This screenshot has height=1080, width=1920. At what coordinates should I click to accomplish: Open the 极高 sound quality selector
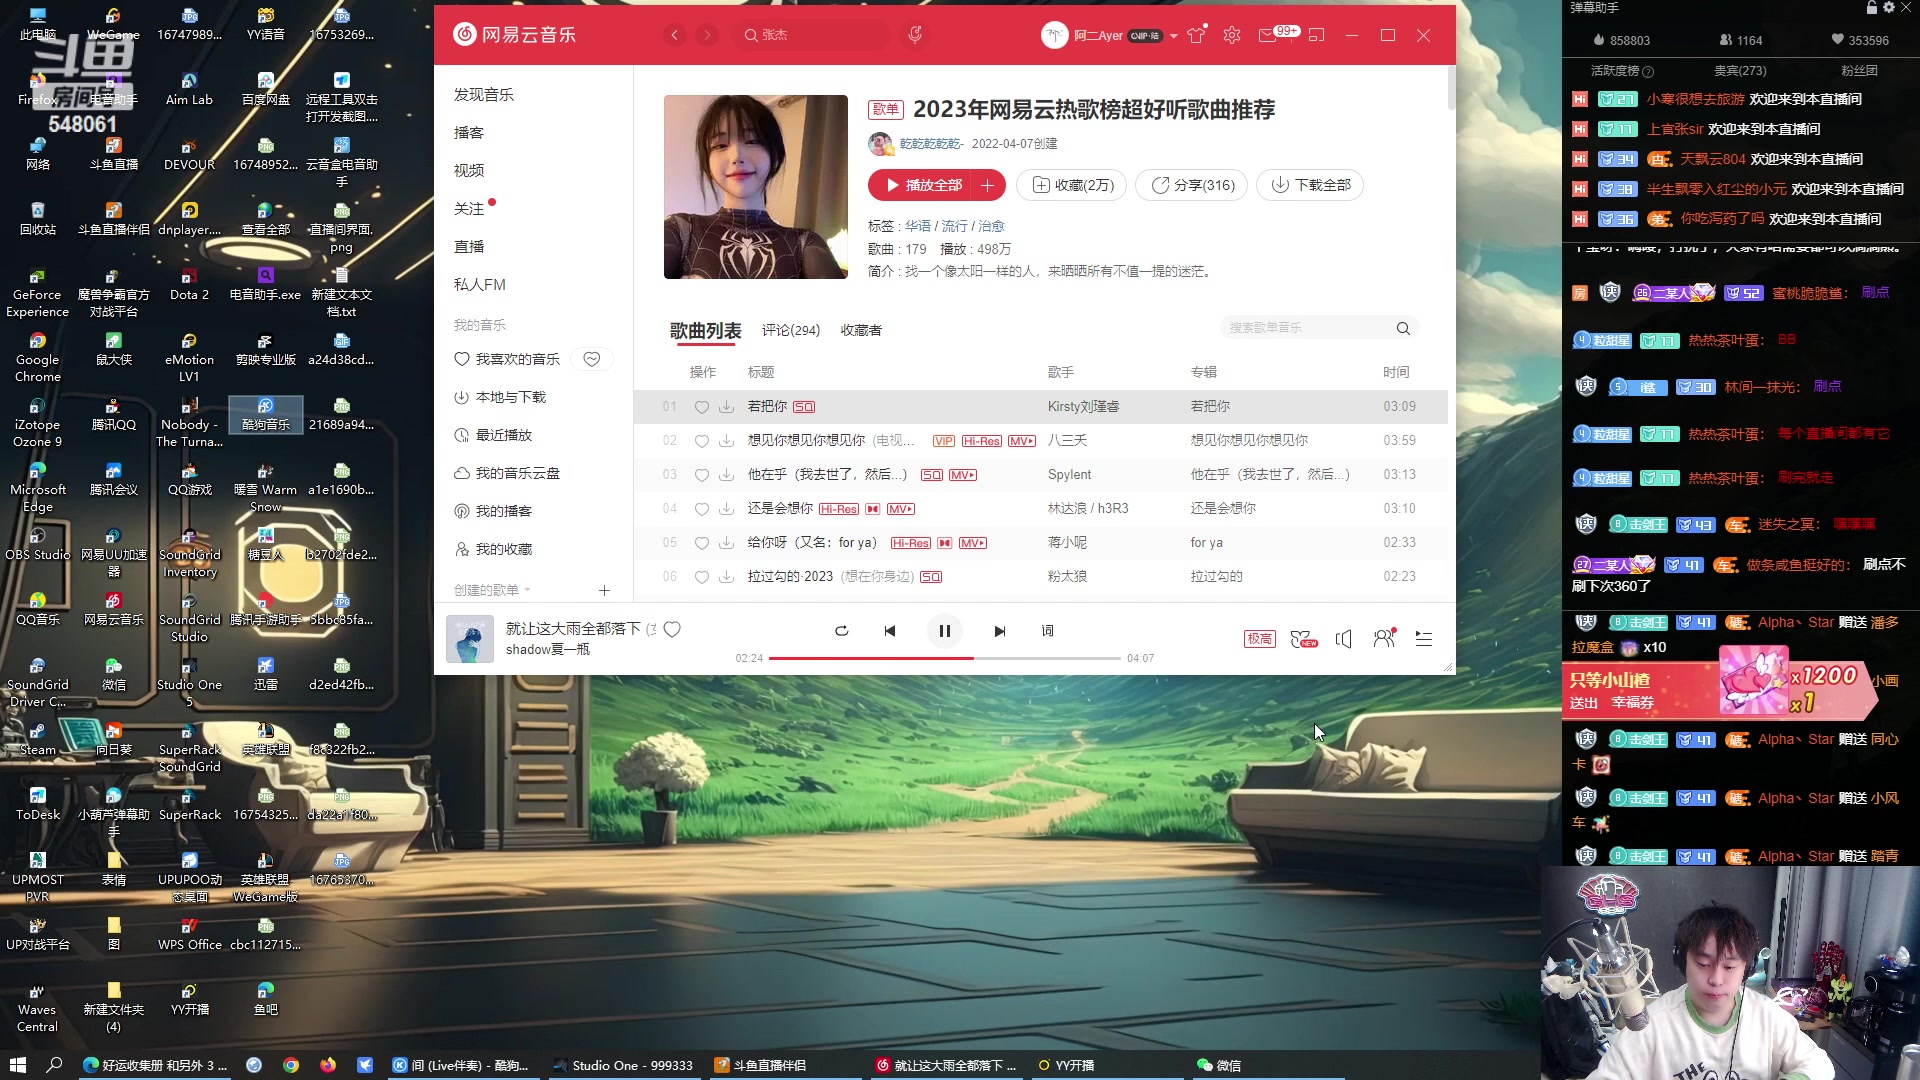click(1260, 639)
